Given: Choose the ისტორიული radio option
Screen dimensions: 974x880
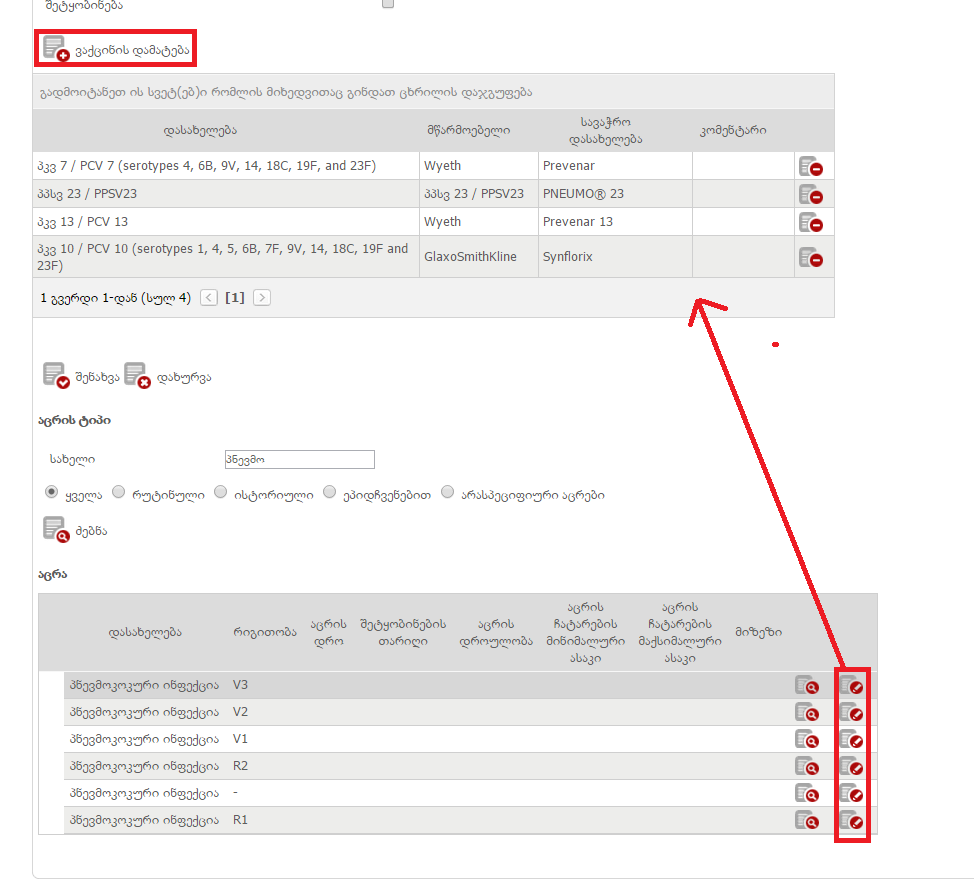Looking at the screenshot, I should 220,493.
